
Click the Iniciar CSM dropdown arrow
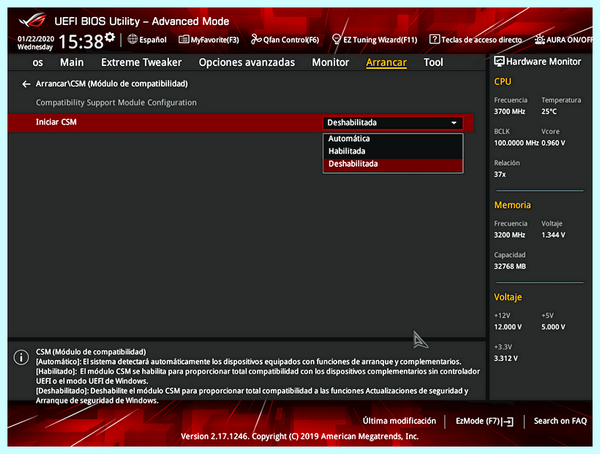pos(454,123)
